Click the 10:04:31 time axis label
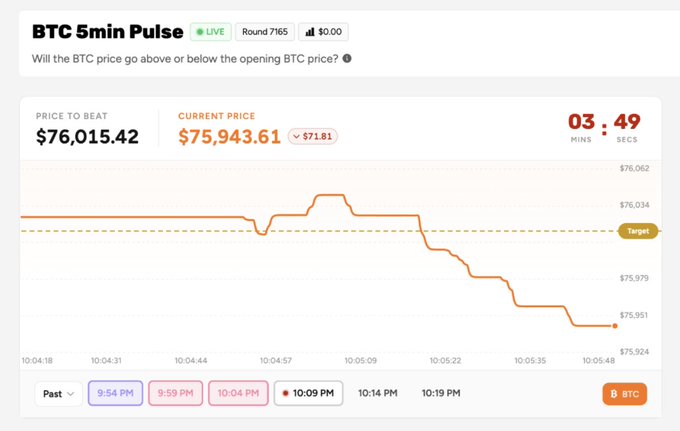 (x=106, y=360)
